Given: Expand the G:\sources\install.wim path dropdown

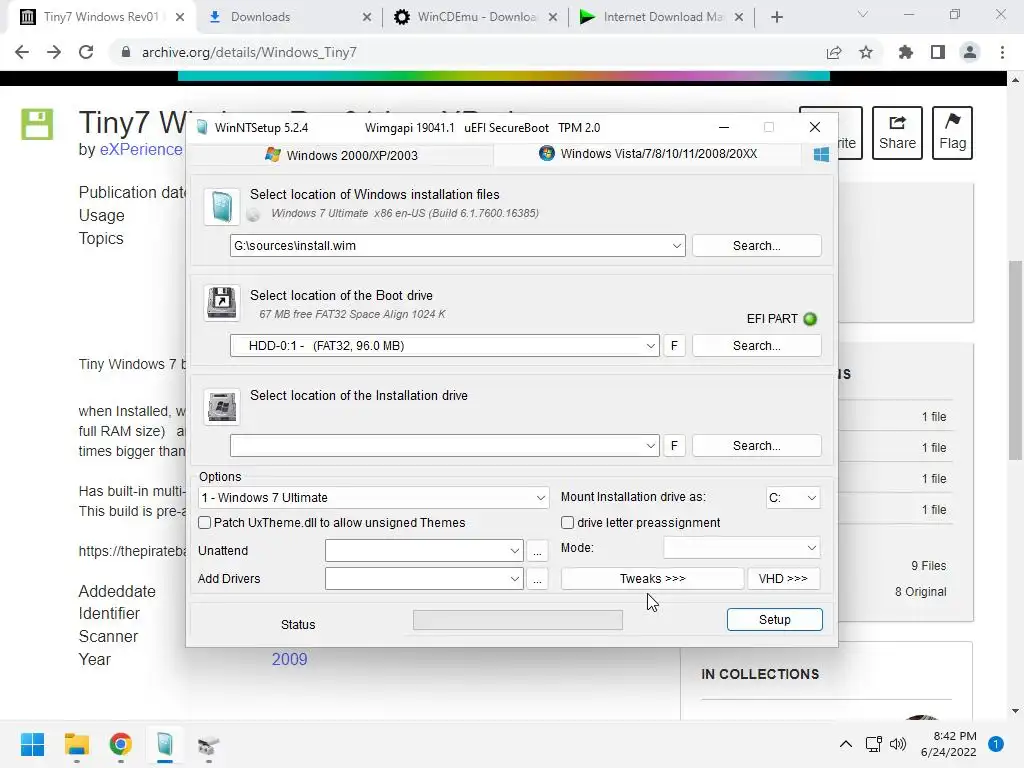Looking at the screenshot, I should pos(676,246).
